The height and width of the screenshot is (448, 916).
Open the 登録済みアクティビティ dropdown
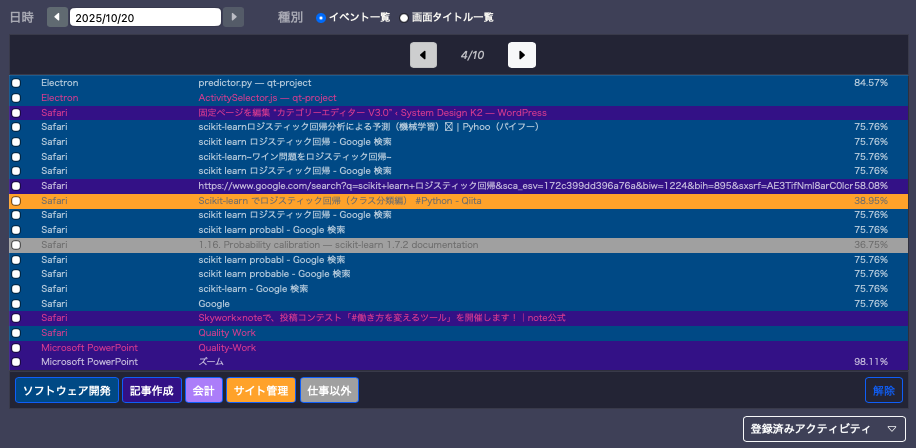pos(824,429)
